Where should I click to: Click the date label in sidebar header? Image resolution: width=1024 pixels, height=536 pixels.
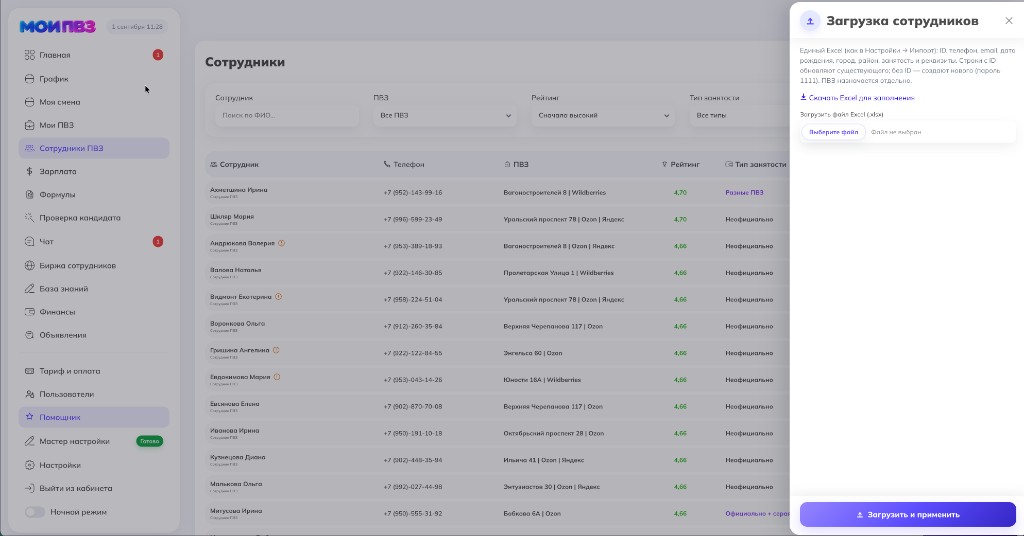pyautogui.click(x=136, y=27)
